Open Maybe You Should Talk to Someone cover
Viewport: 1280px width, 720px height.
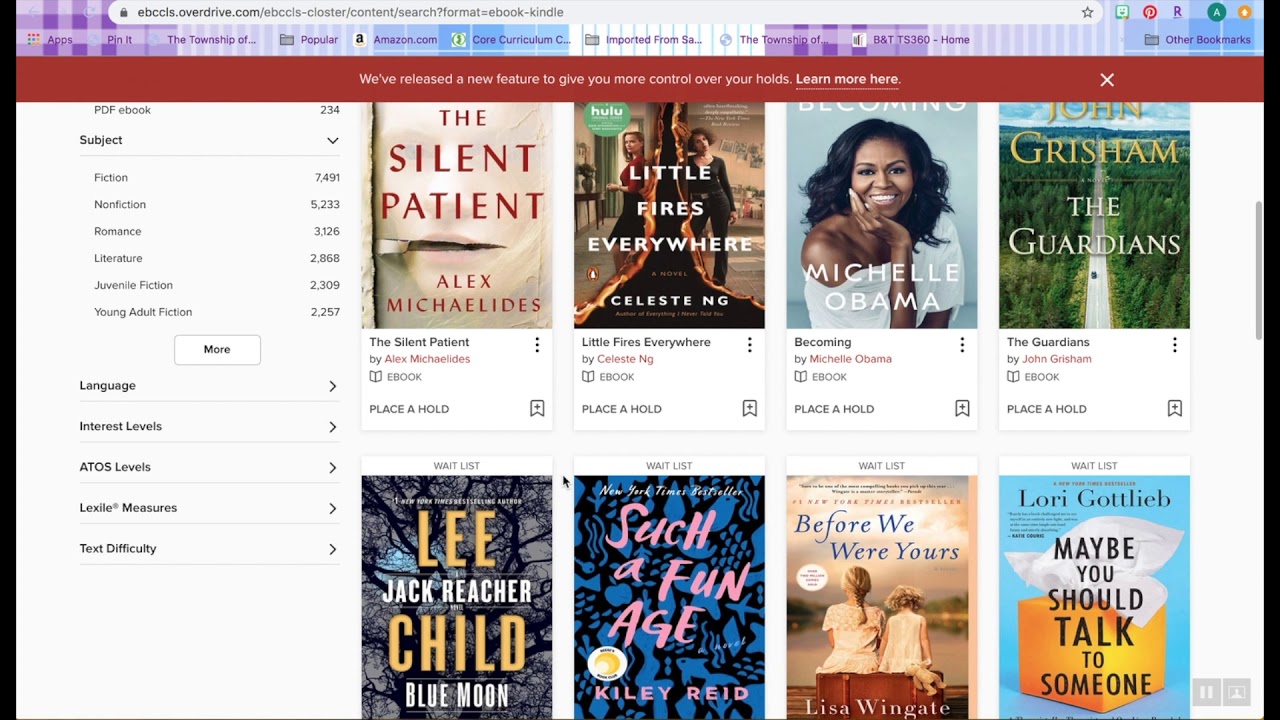[x=1094, y=597]
